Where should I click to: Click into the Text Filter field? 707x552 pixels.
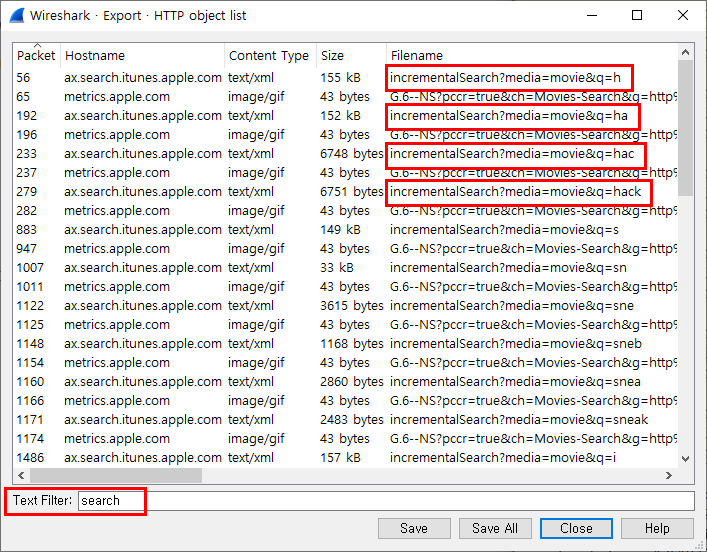pos(386,501)
